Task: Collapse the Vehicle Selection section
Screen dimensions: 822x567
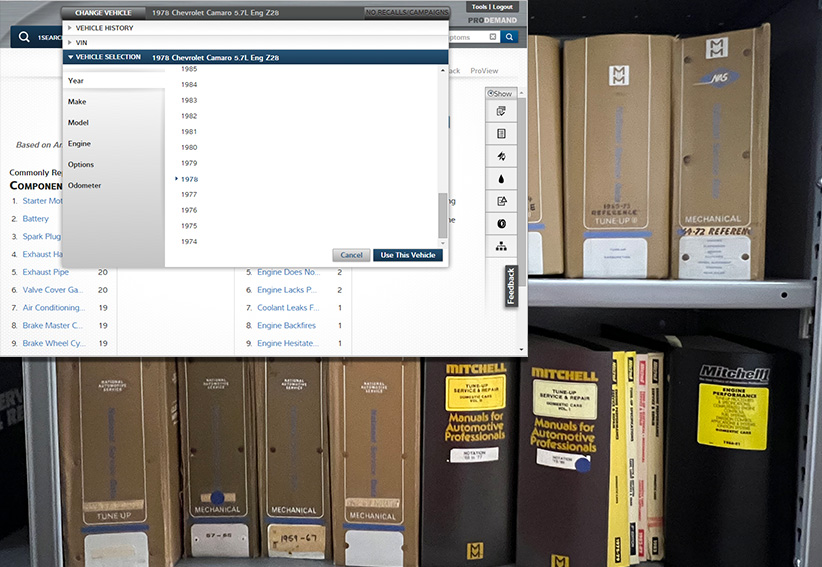Action: [x=102, y=58]
